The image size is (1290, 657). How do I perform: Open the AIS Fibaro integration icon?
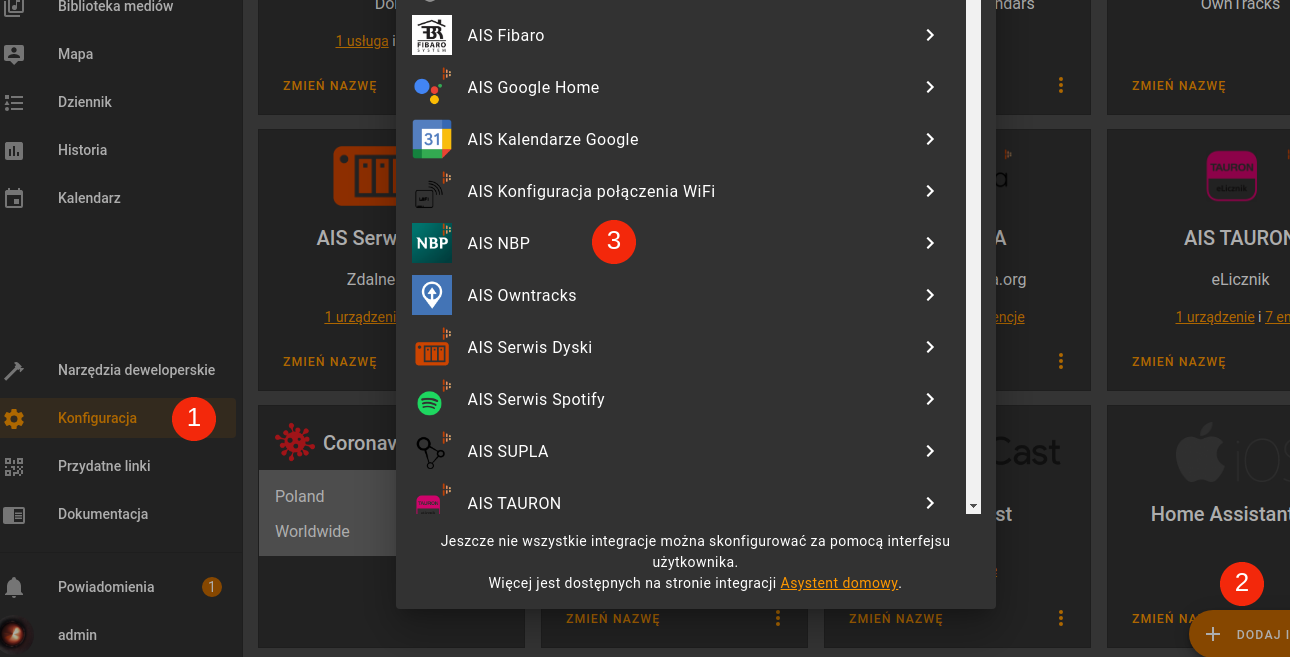click(432, 35)
